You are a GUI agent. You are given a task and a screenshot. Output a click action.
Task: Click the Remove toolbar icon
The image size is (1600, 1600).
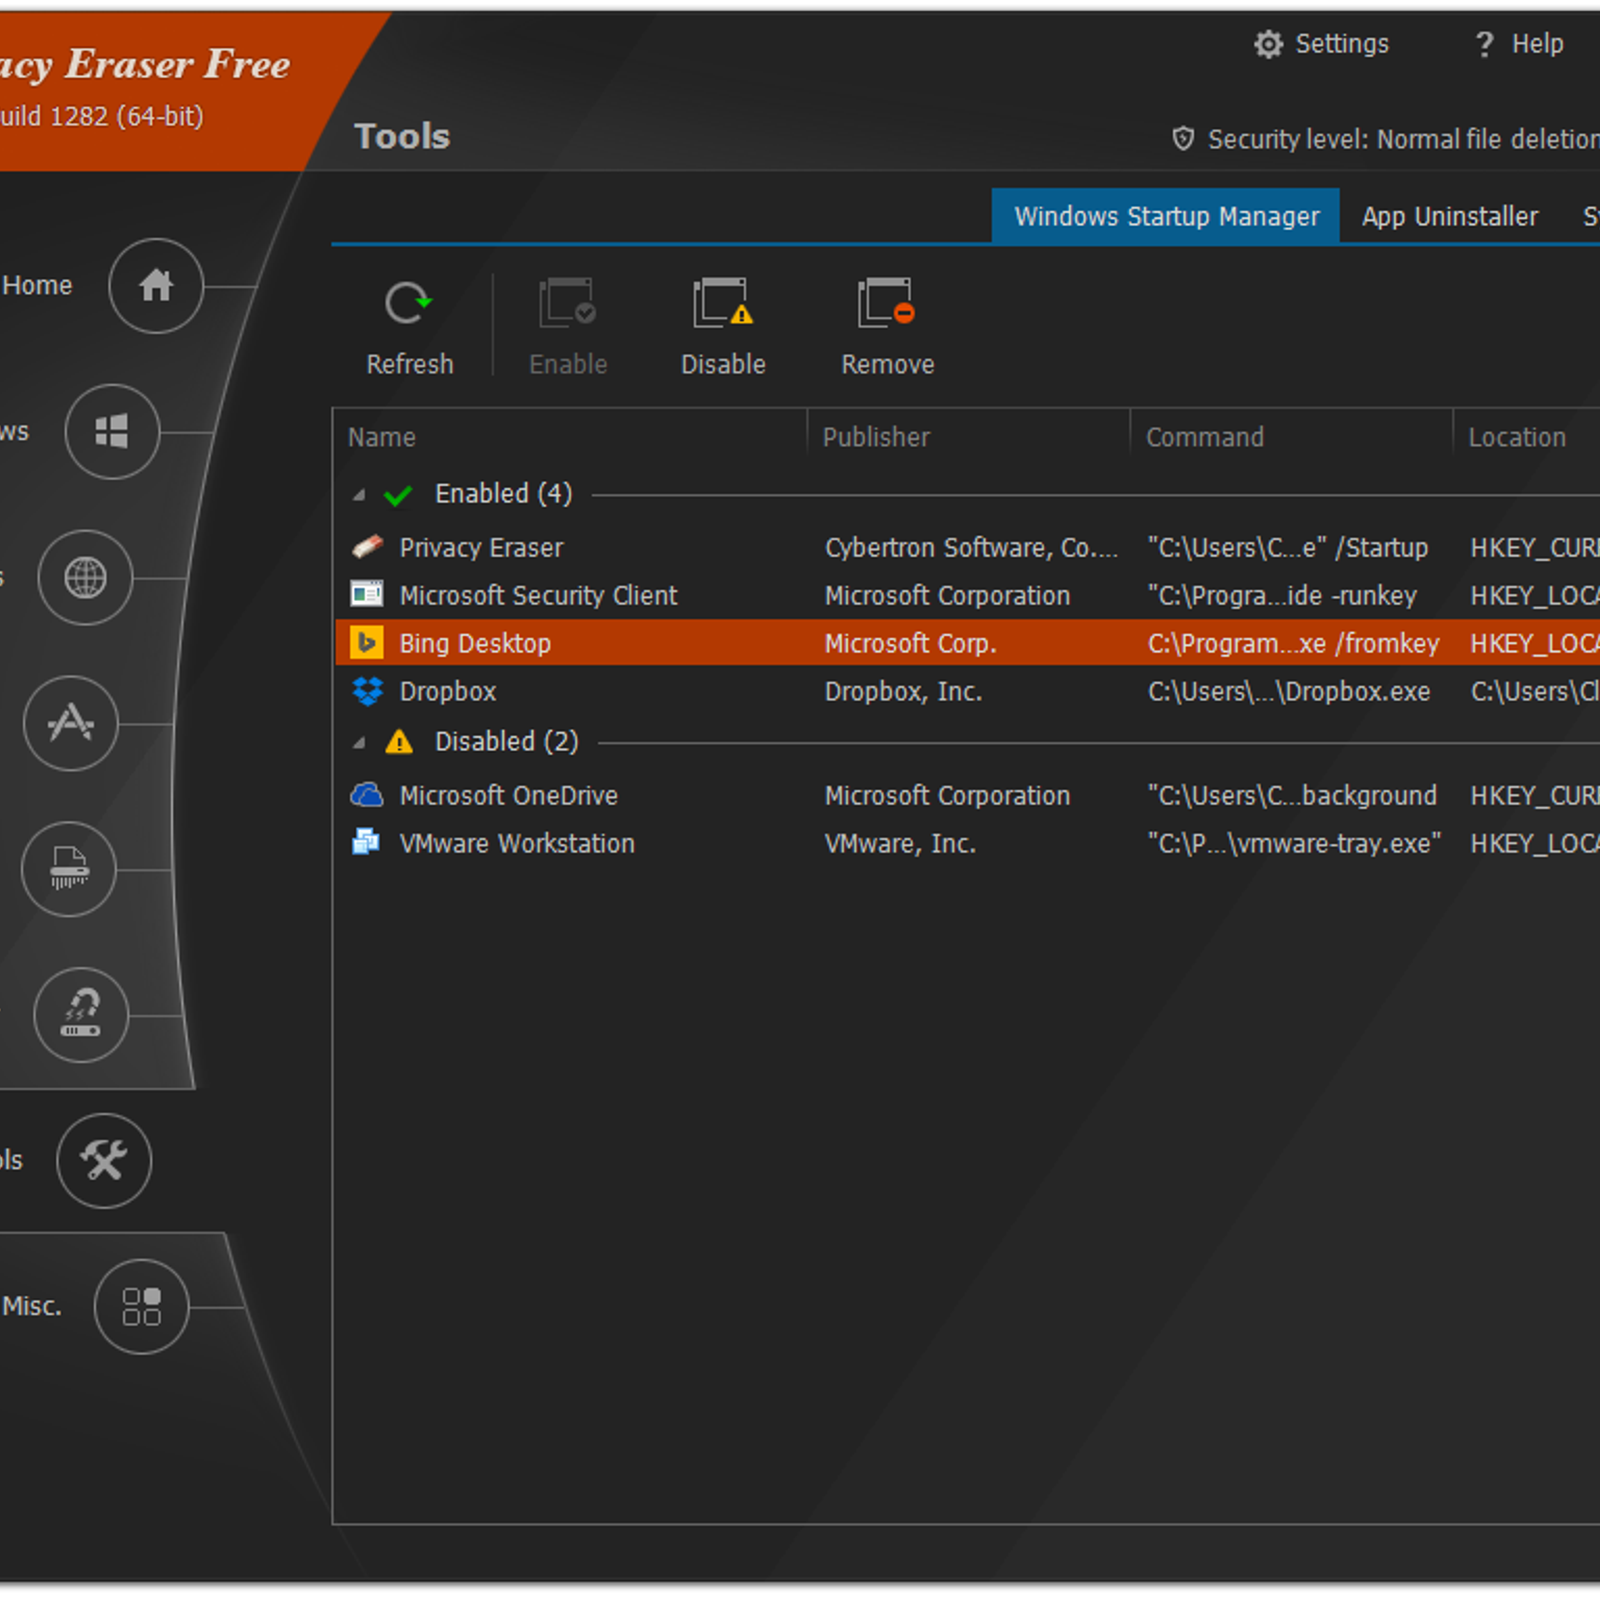[x=886, y=304]
